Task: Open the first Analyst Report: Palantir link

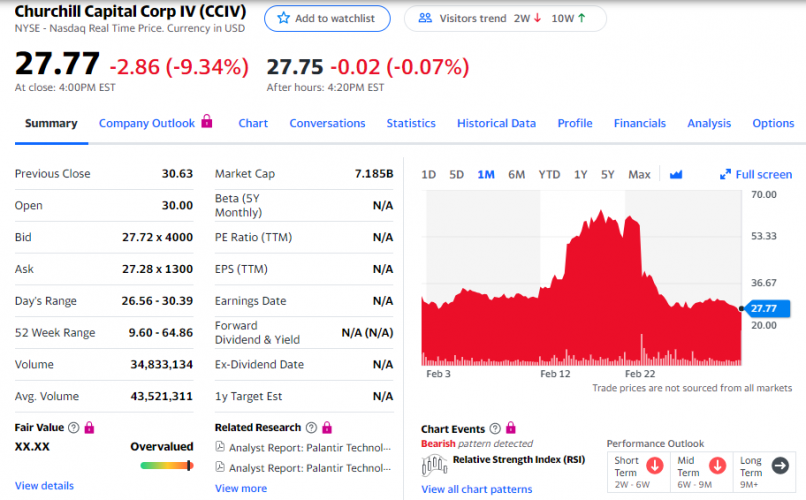Action: 309,448
